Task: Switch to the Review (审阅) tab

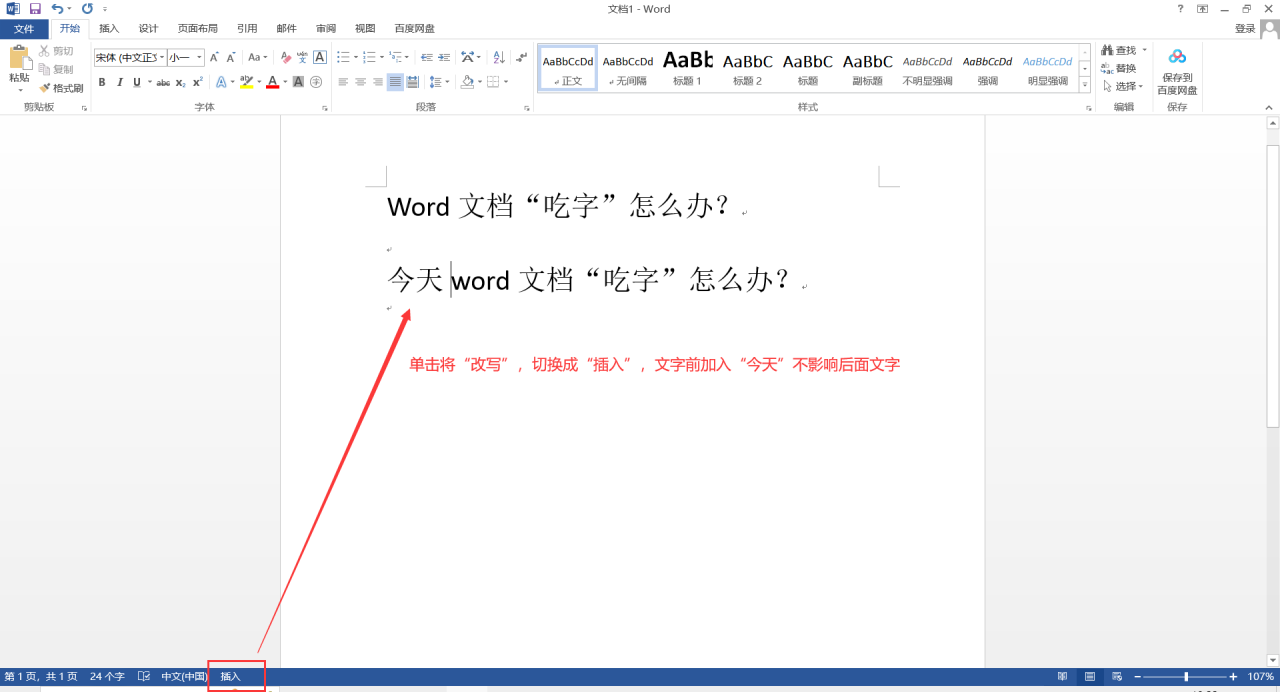Action: tap(326, 29)
